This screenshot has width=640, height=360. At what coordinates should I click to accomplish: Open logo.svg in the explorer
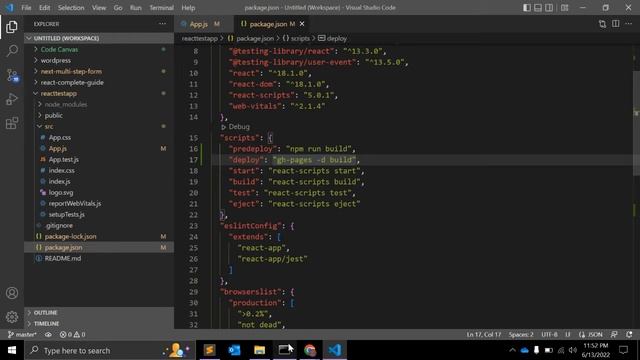(x=61, y=193)
